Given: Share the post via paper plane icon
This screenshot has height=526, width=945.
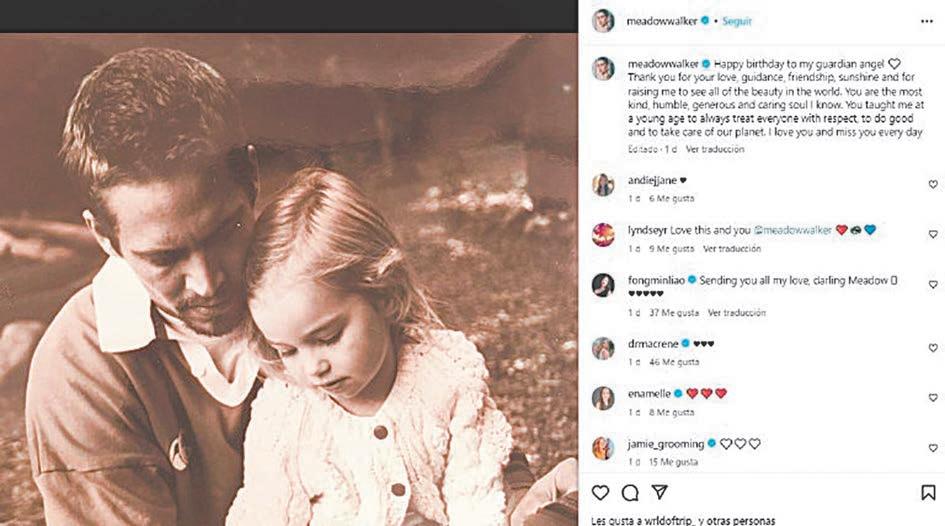Looking at the screenshot, I should [659, 492].
